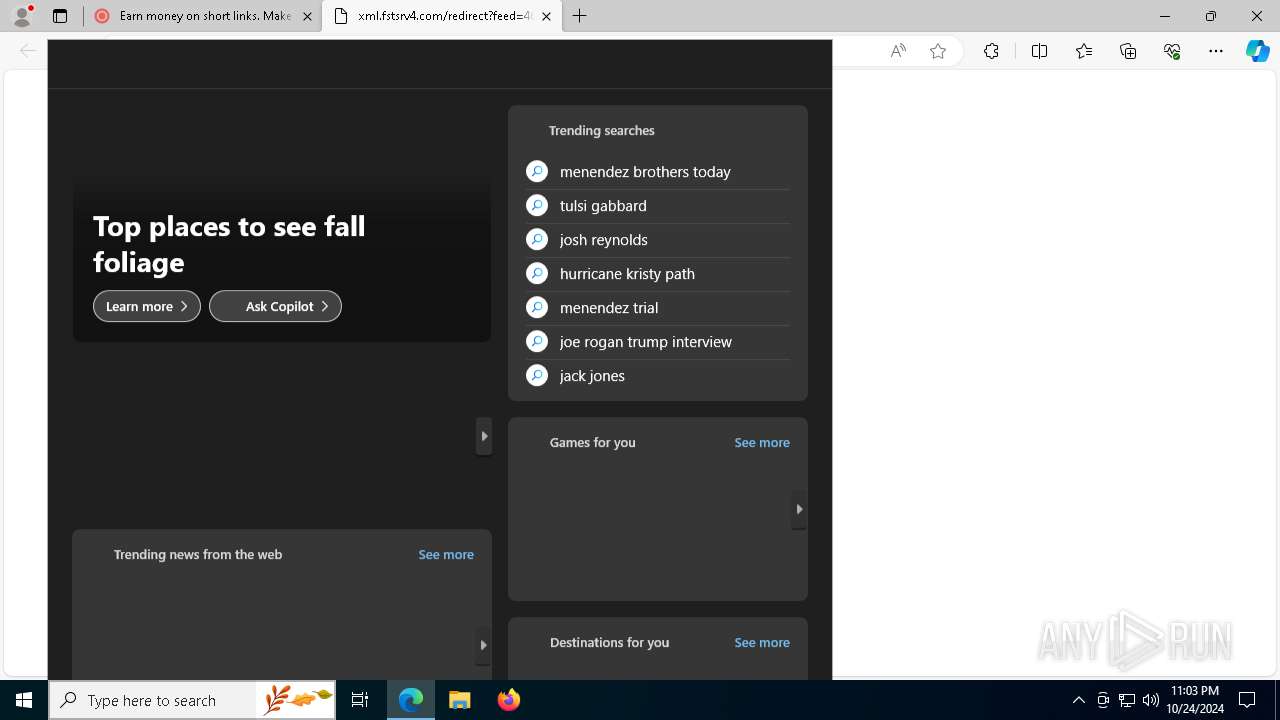The height and width of the screenshot is (720, 1280).
Task: Open the notifications action center
Action: (x=1247, y=700)
